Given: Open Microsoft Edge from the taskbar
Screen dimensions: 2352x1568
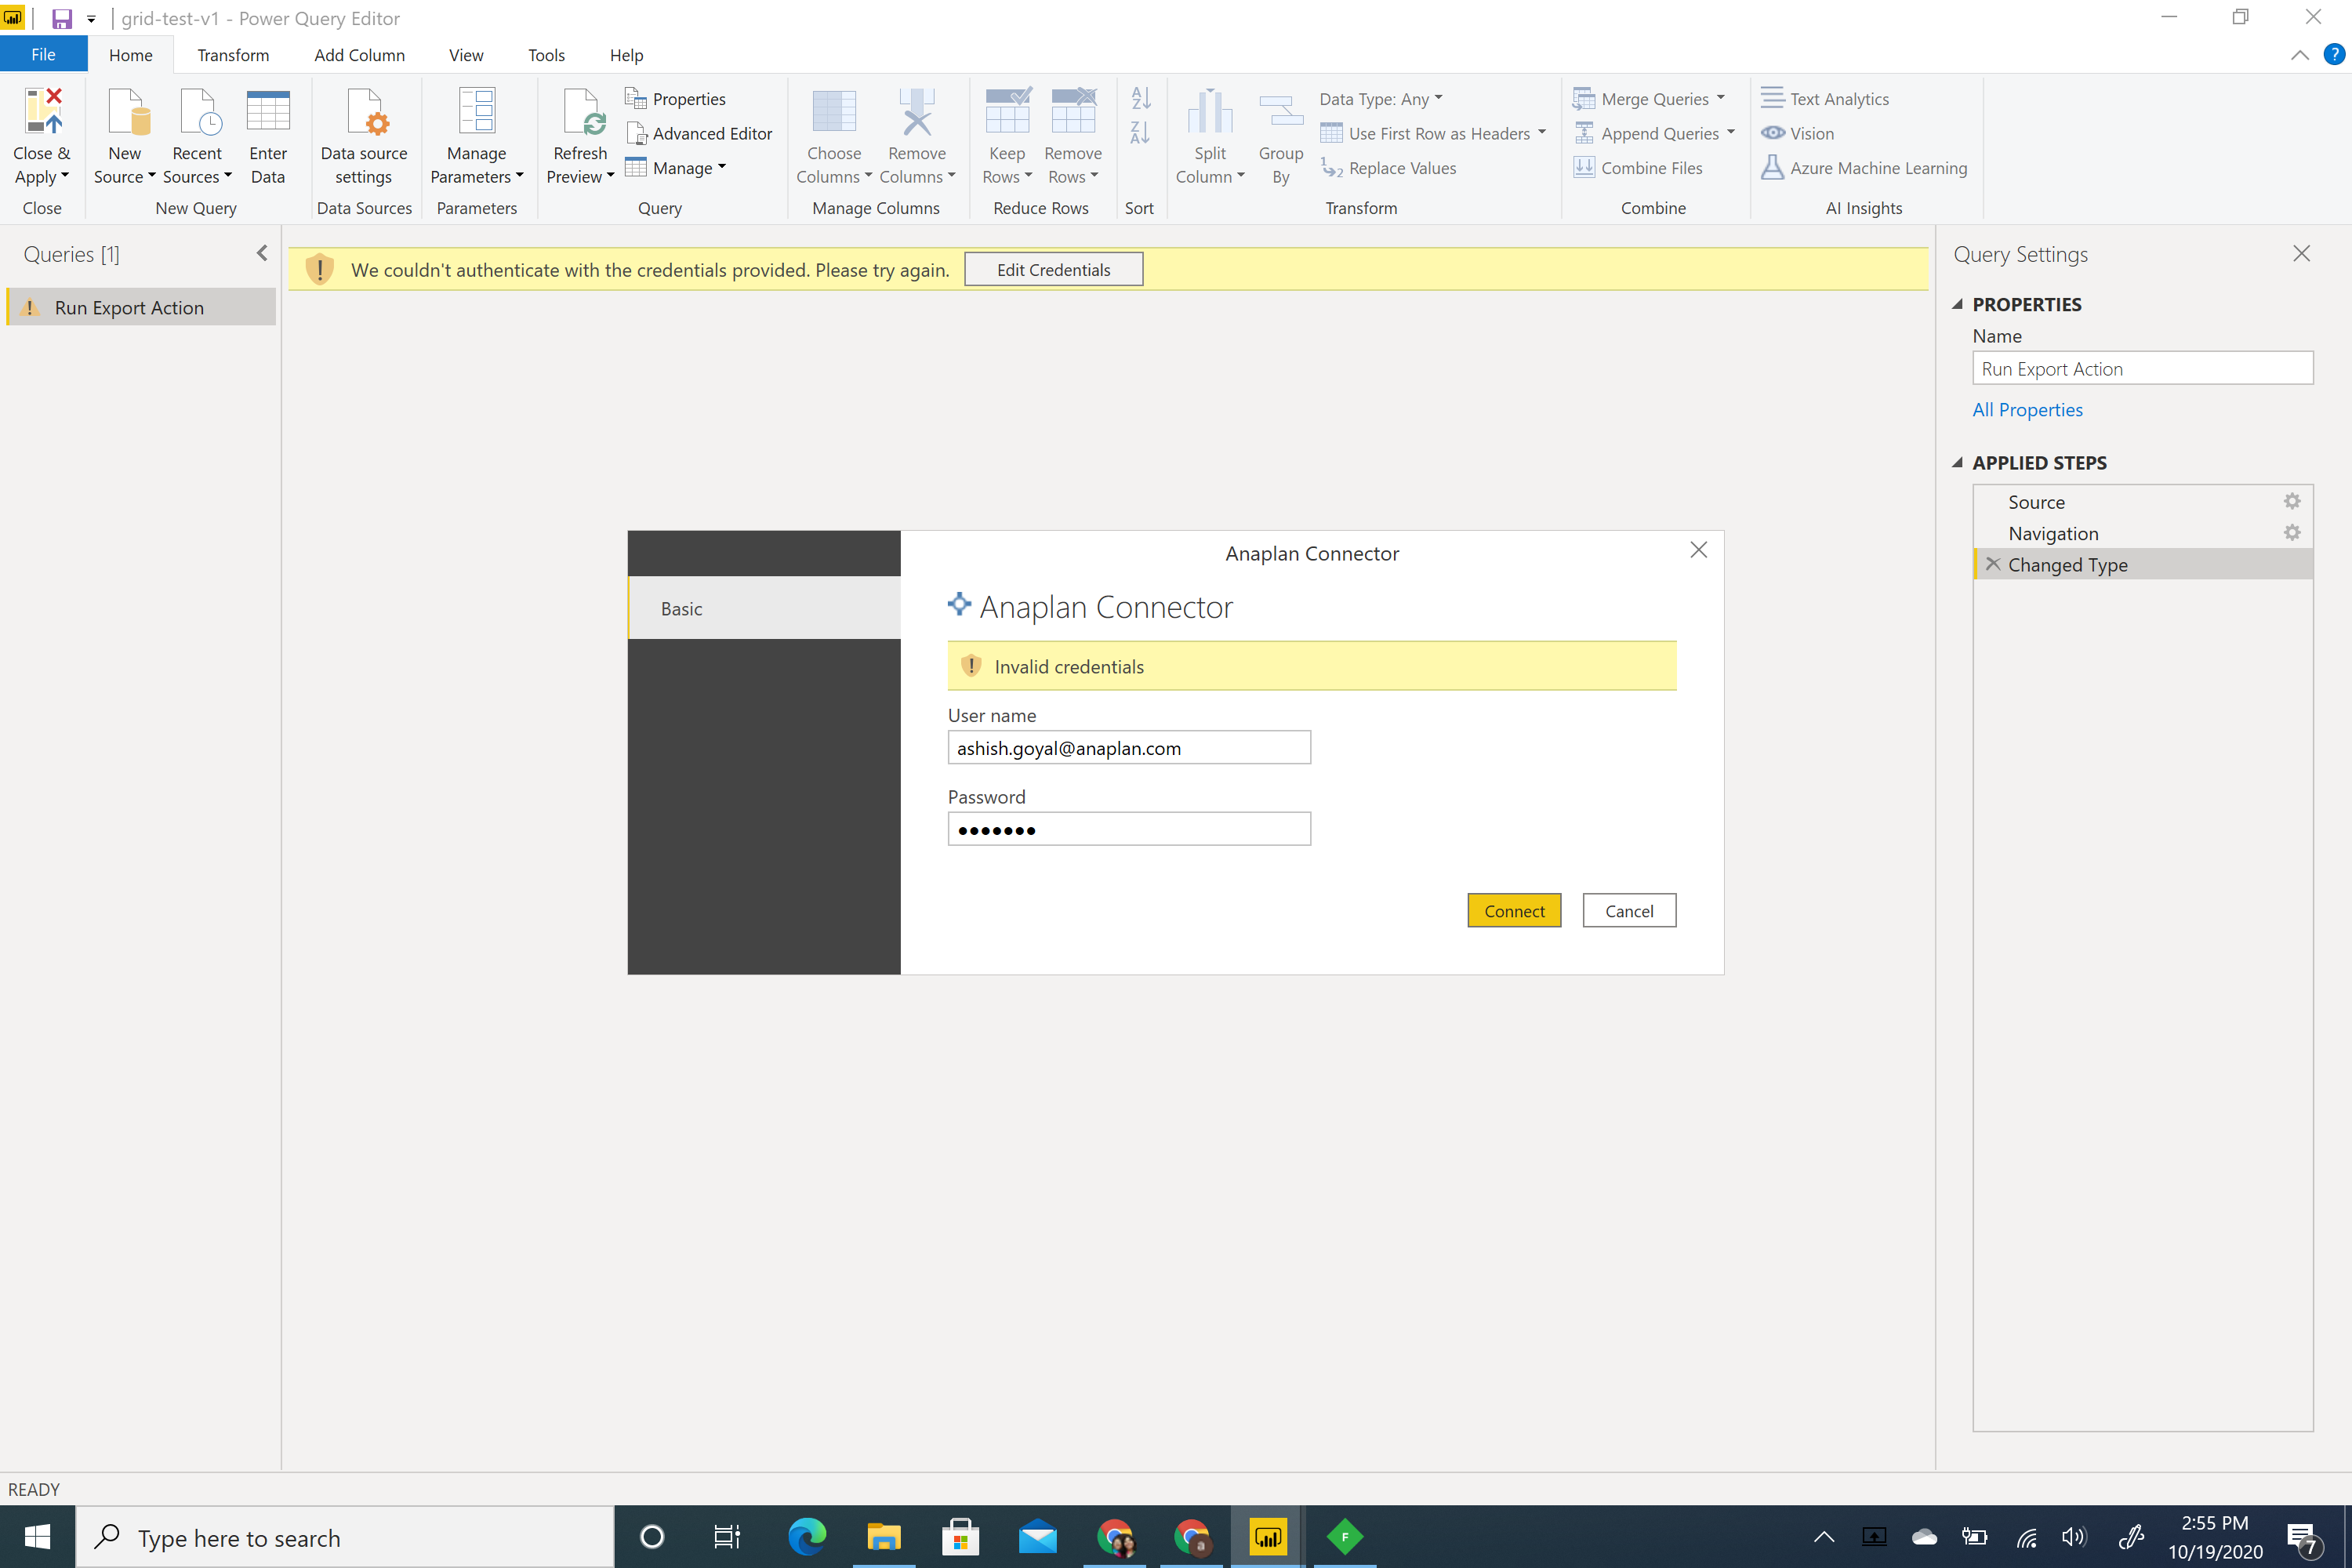Looking at the screenshot, I should (x=807, y=1537).
